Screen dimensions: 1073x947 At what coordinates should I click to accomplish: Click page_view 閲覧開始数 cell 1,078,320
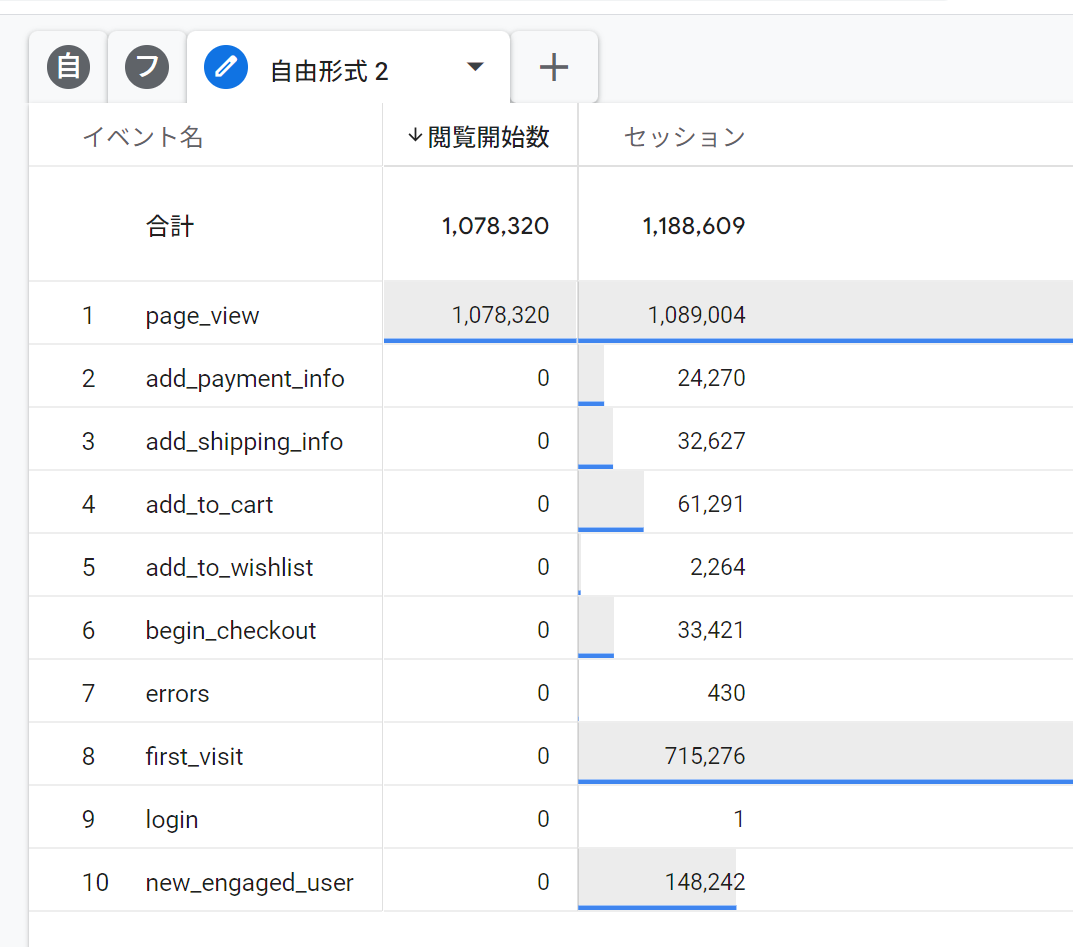501,315
